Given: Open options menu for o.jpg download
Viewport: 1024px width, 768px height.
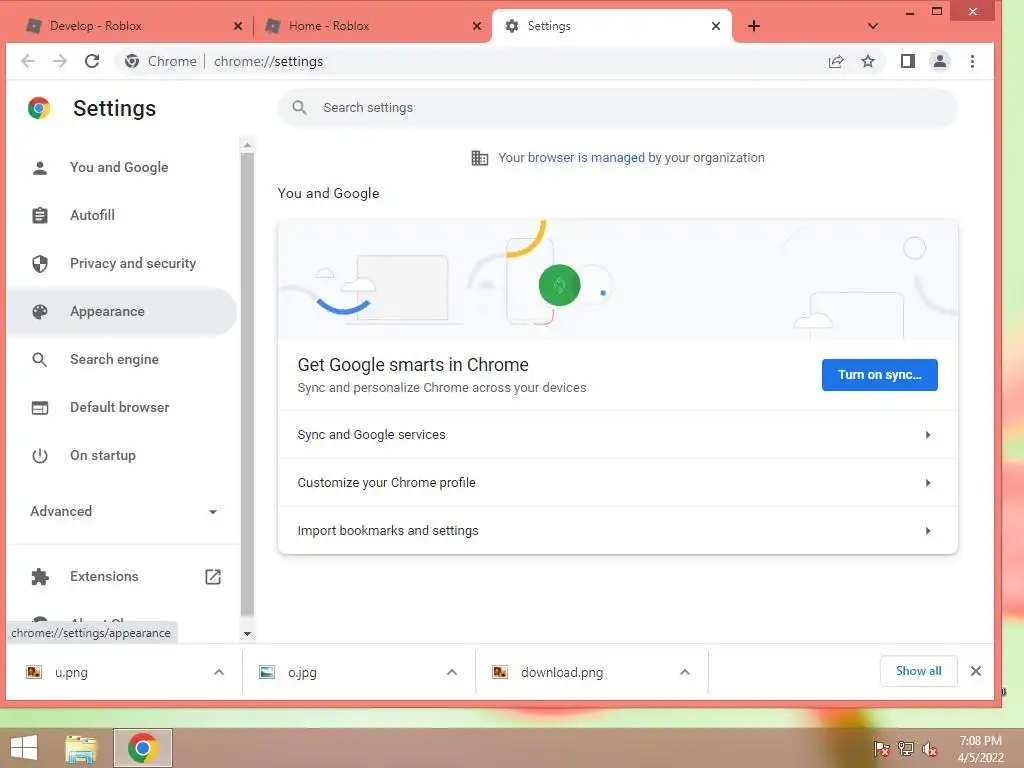Looking at the screenshot, I should pos(451,672).
